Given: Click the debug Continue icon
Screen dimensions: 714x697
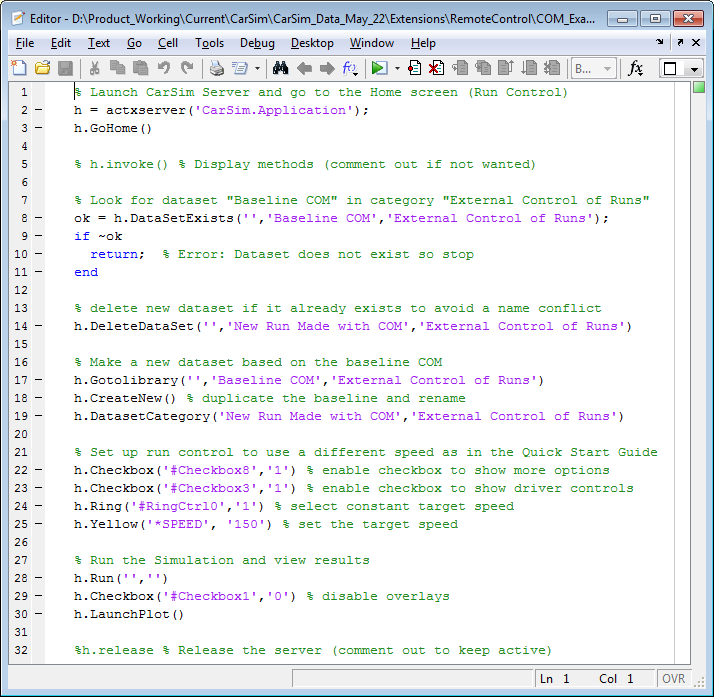Looking at the screenshot, I should coord(529,68).
